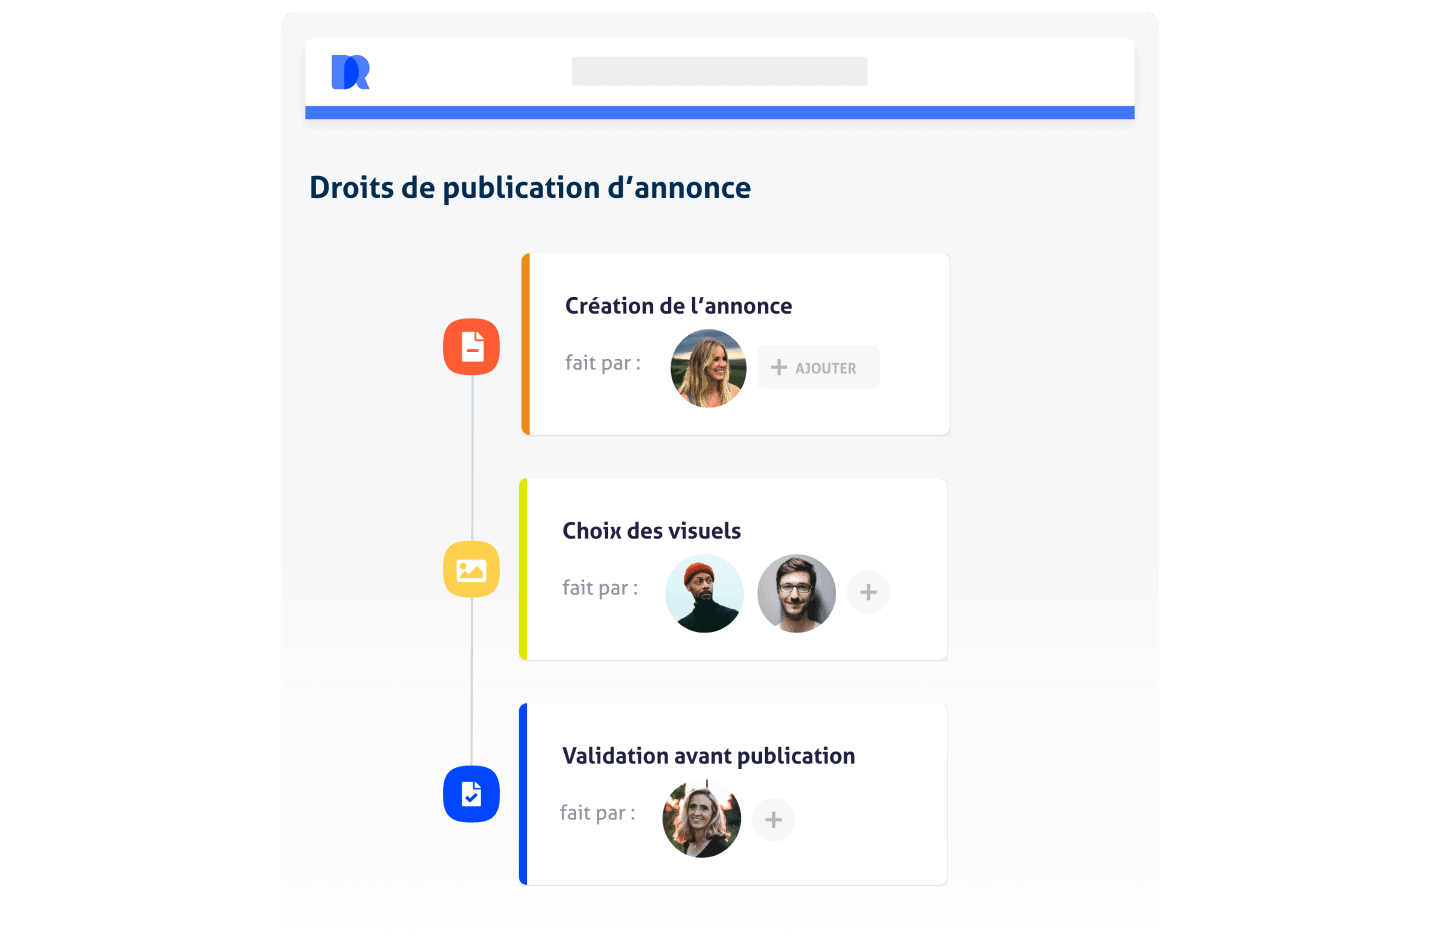Click the orange stripe on Création card
This screenshot has height=950, width=1440.
tap(526, 344)
